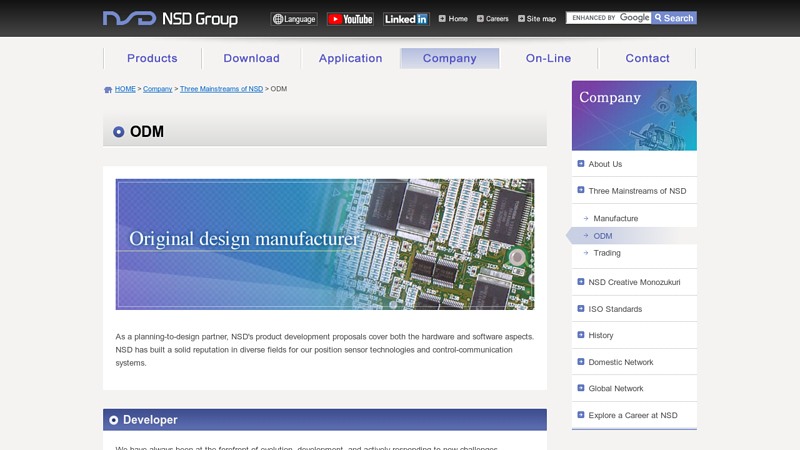Open the YouTube channel icon
The image size is (800, 450).
[x=350, y=19]
